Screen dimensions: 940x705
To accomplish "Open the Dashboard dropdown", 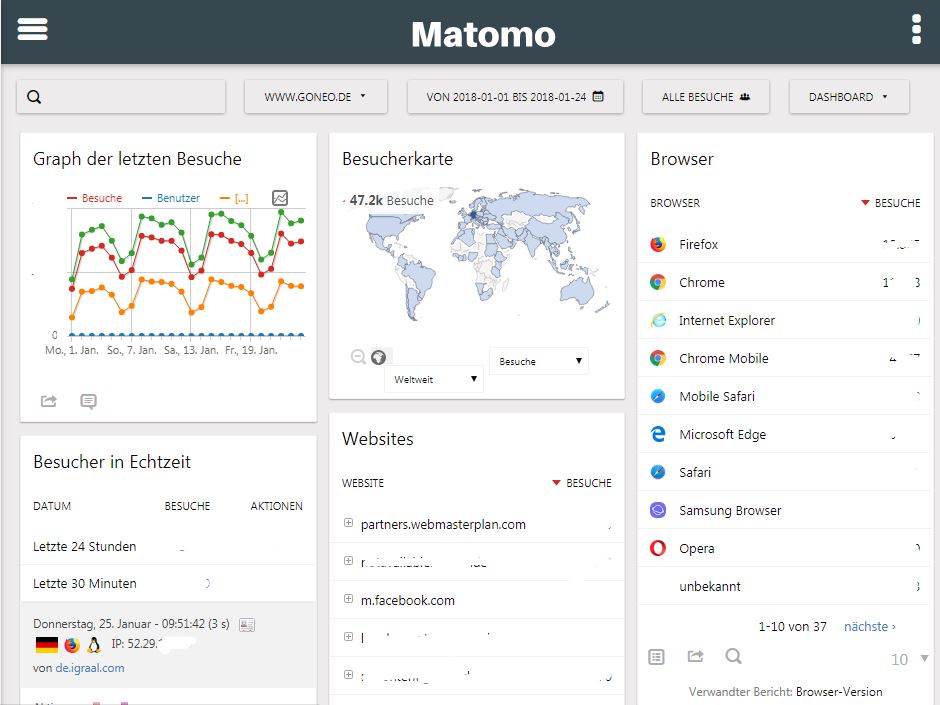I will coord(849,97).
